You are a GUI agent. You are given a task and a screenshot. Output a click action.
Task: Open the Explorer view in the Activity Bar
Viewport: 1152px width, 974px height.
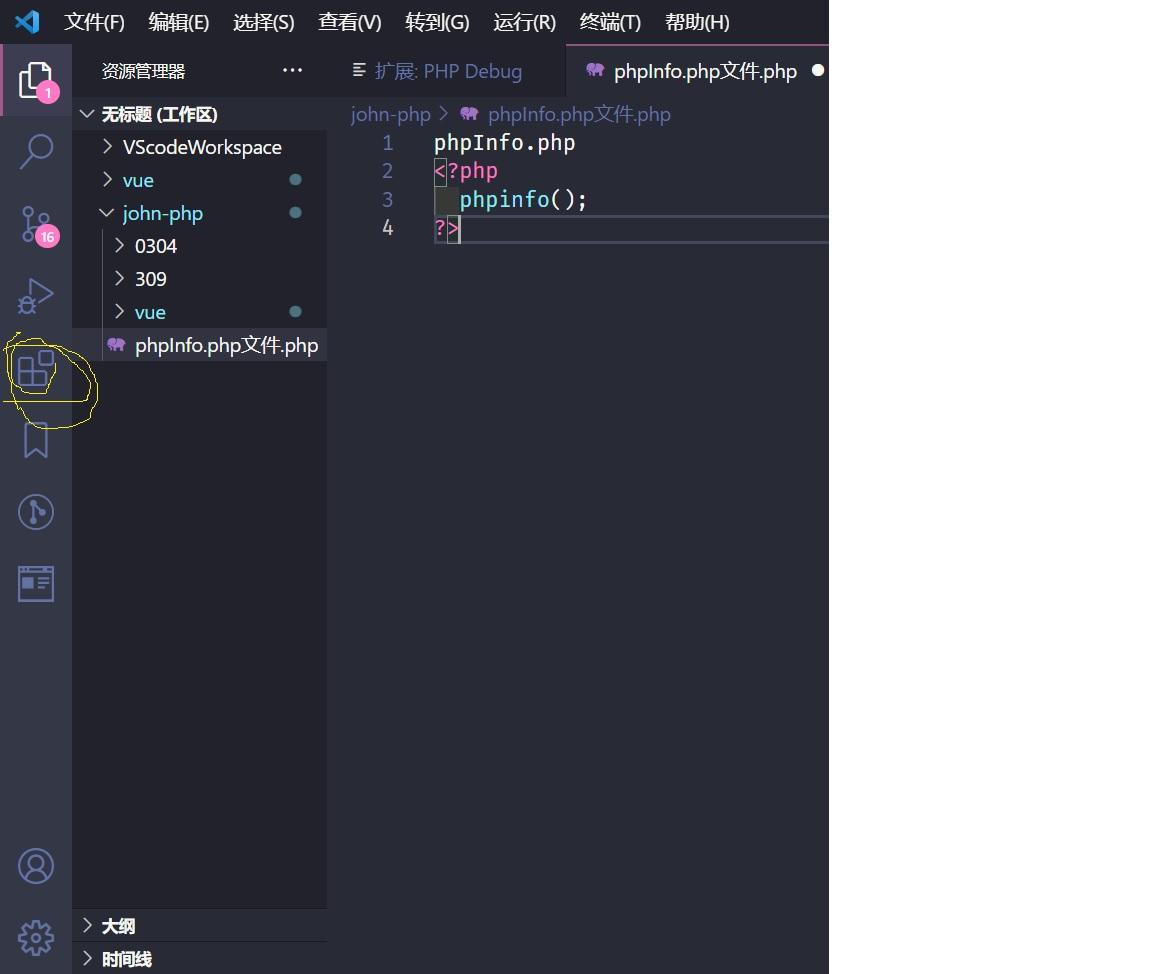(36, 78)
